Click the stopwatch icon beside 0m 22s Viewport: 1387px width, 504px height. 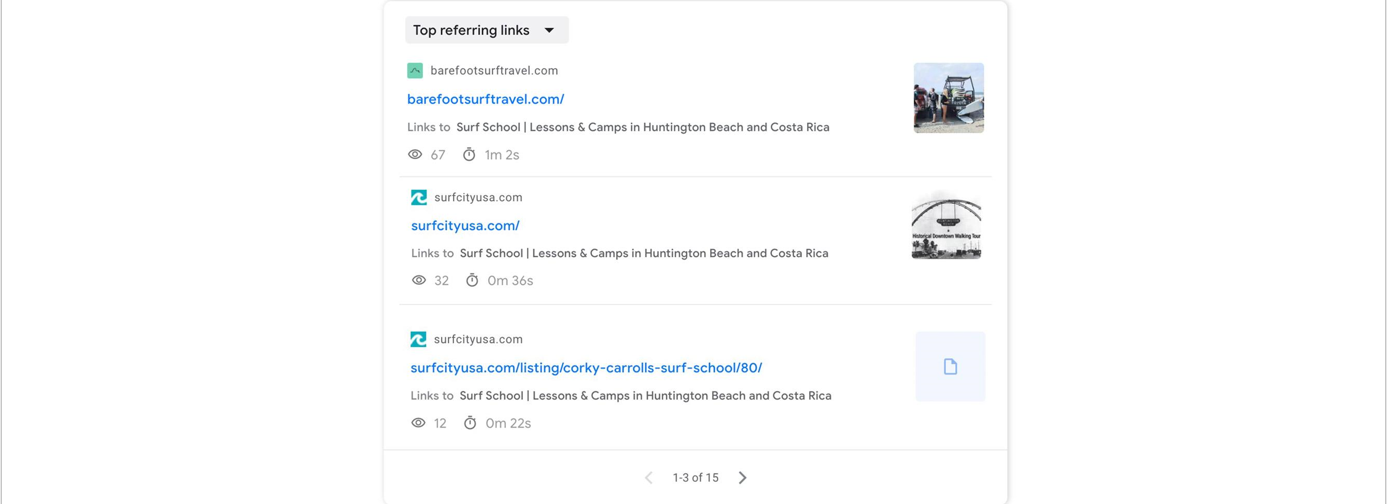pos(470,422)
